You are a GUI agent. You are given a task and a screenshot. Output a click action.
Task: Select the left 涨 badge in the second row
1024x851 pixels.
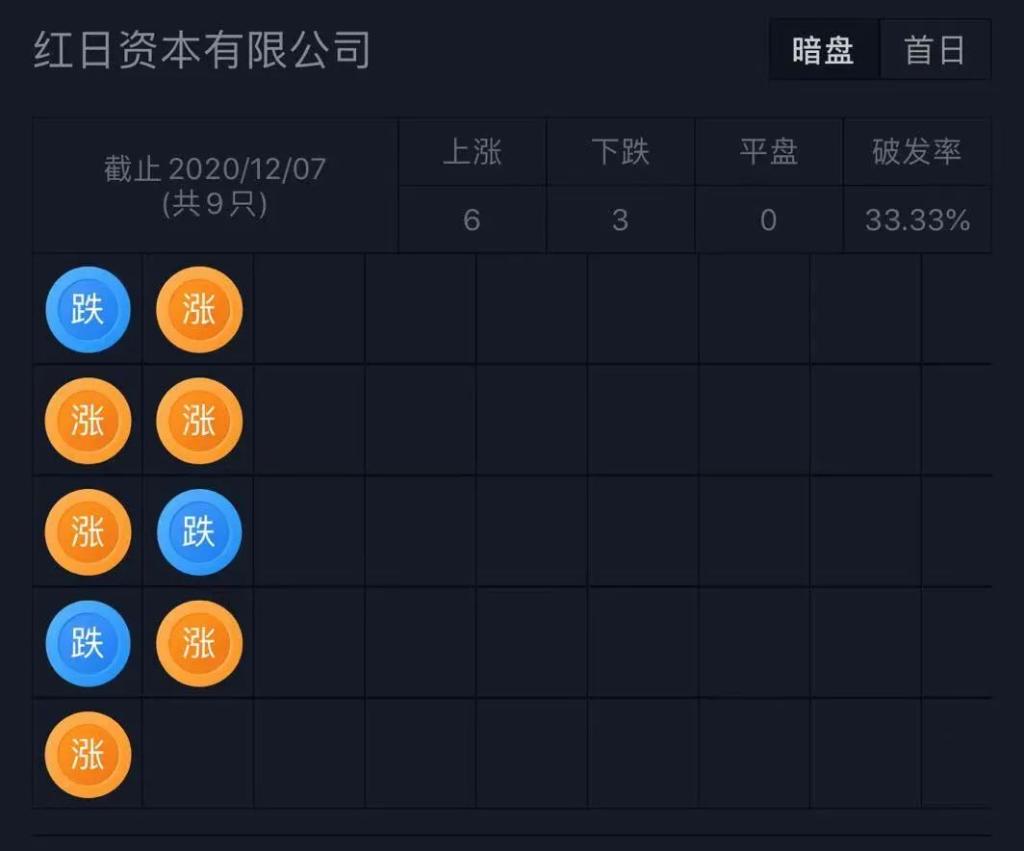tap(88, 421)
